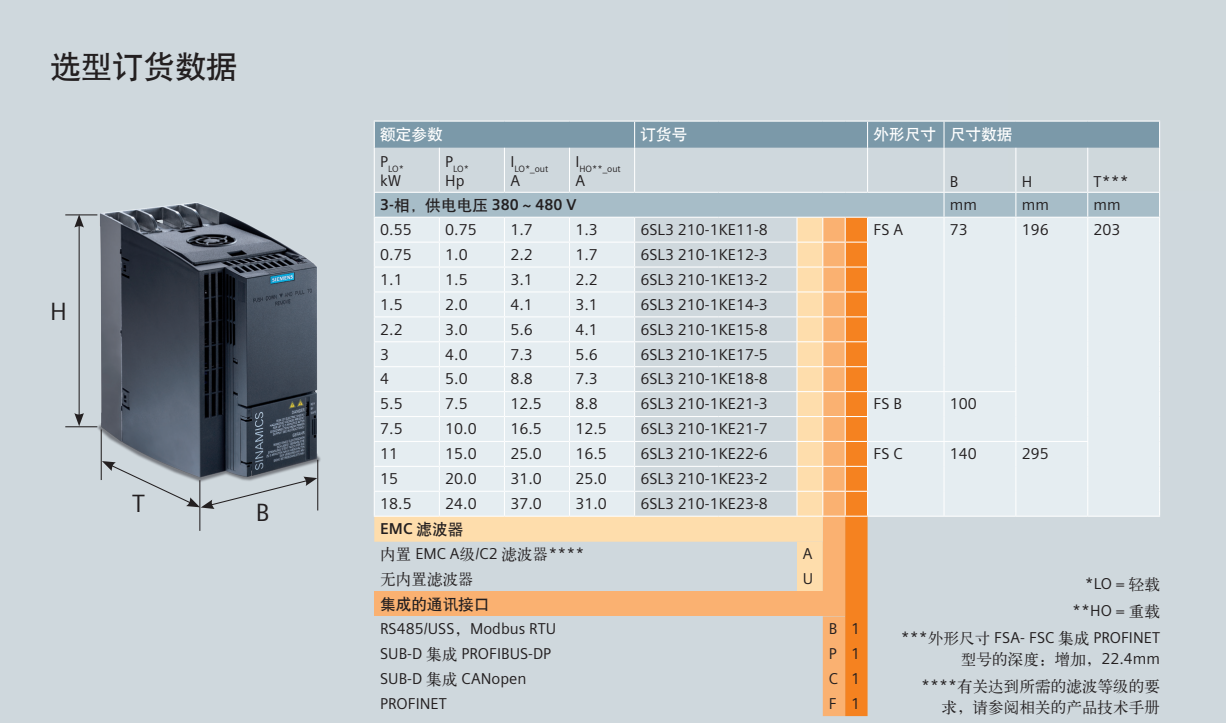Click the yellow warning label on the drive
This screenshot has width=1226, height=723.
(295, 407)
